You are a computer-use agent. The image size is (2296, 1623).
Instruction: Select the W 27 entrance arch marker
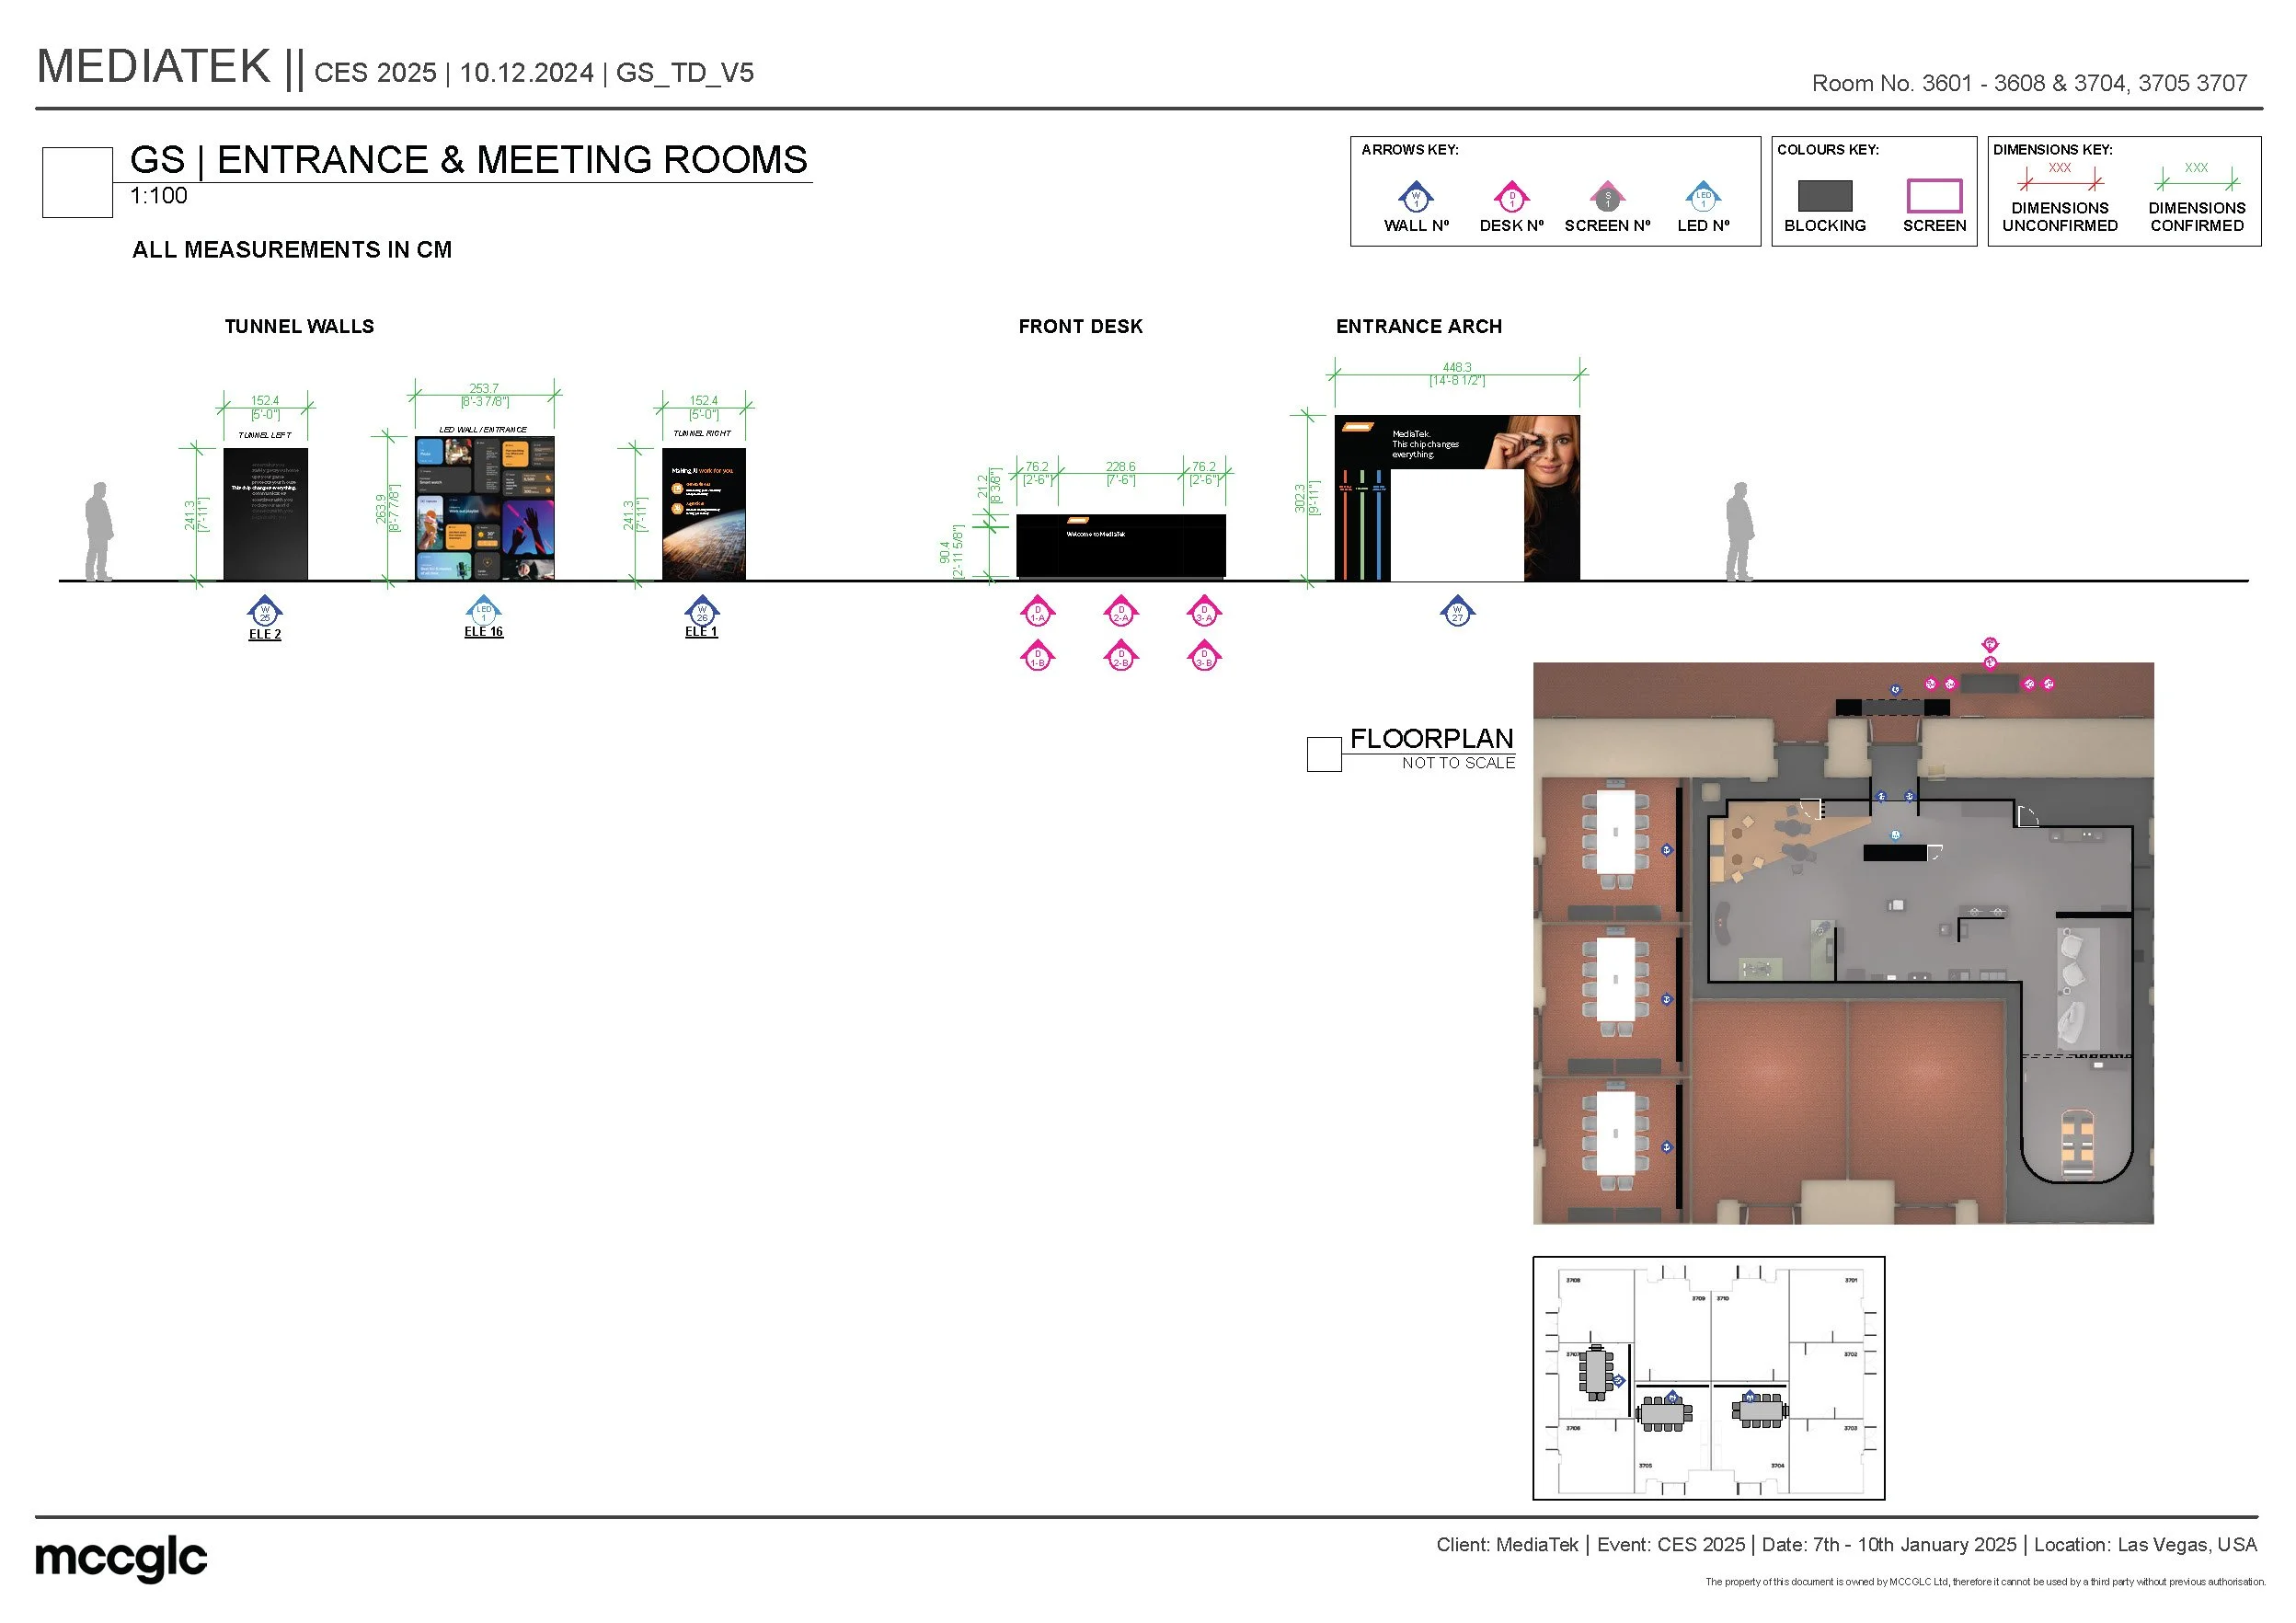(1457, 611)
